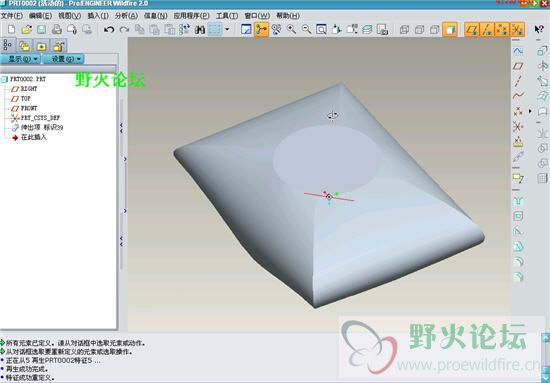Toggle spin center display

click(261, 29)
